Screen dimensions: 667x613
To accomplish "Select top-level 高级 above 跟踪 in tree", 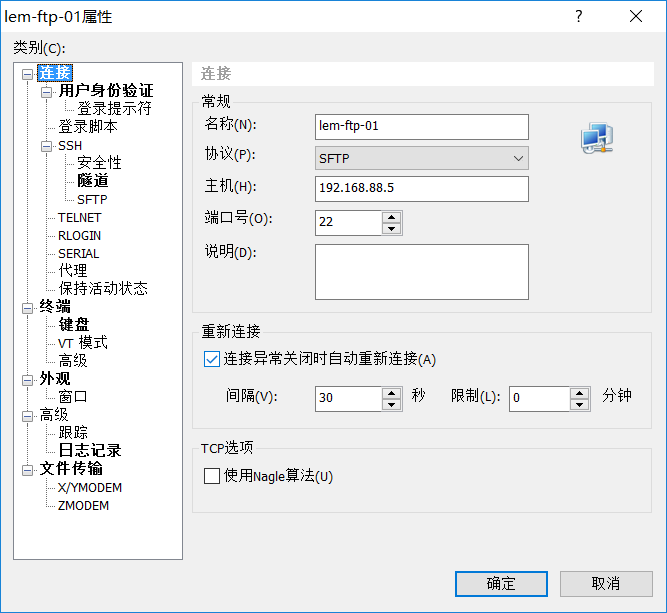I will coord(54,415).
